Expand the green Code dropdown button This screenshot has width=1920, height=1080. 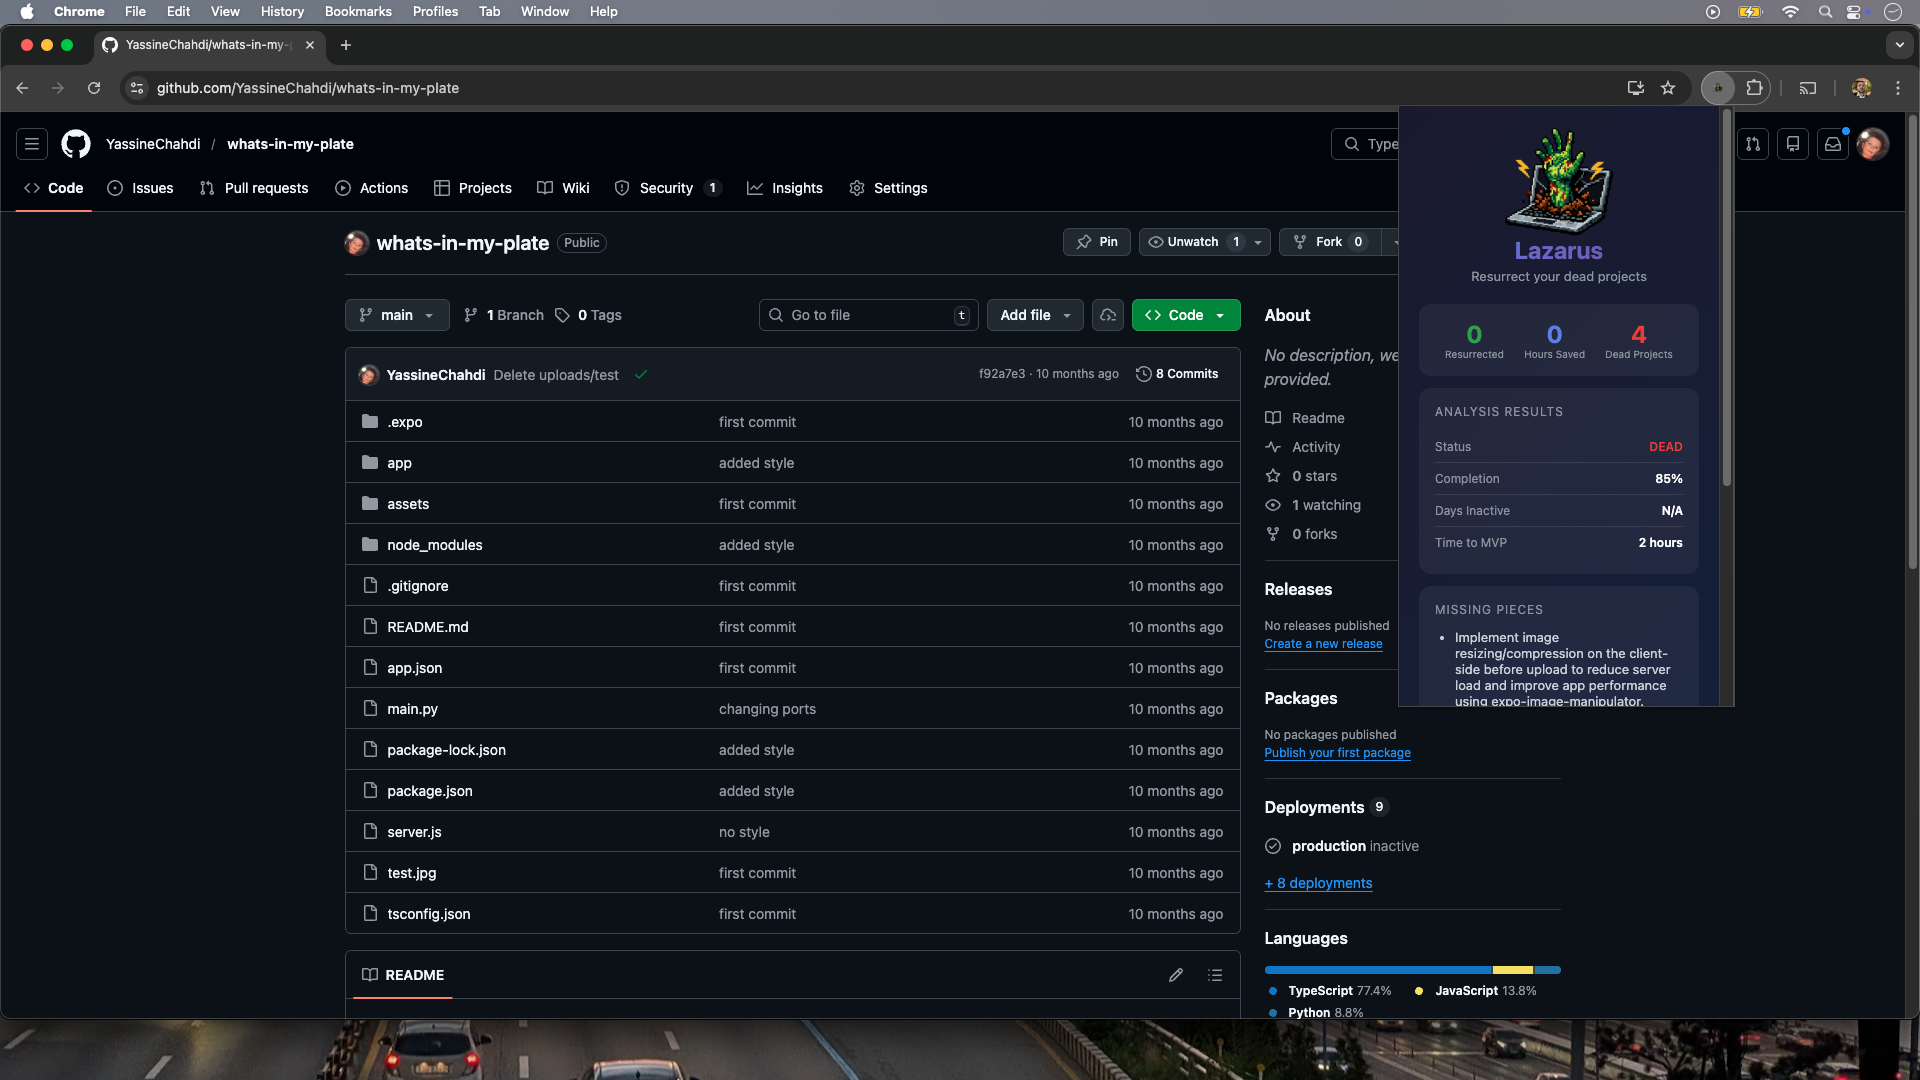1186,315
